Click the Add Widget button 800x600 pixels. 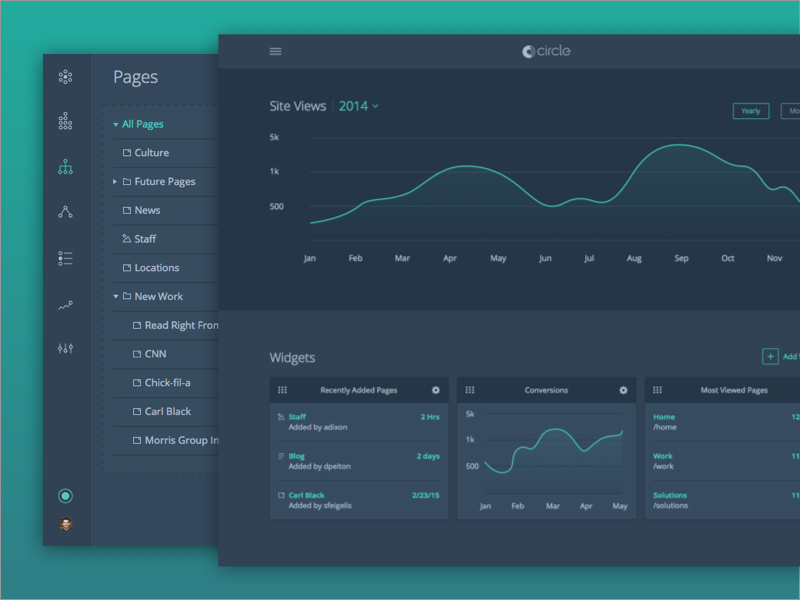point(771,356)
